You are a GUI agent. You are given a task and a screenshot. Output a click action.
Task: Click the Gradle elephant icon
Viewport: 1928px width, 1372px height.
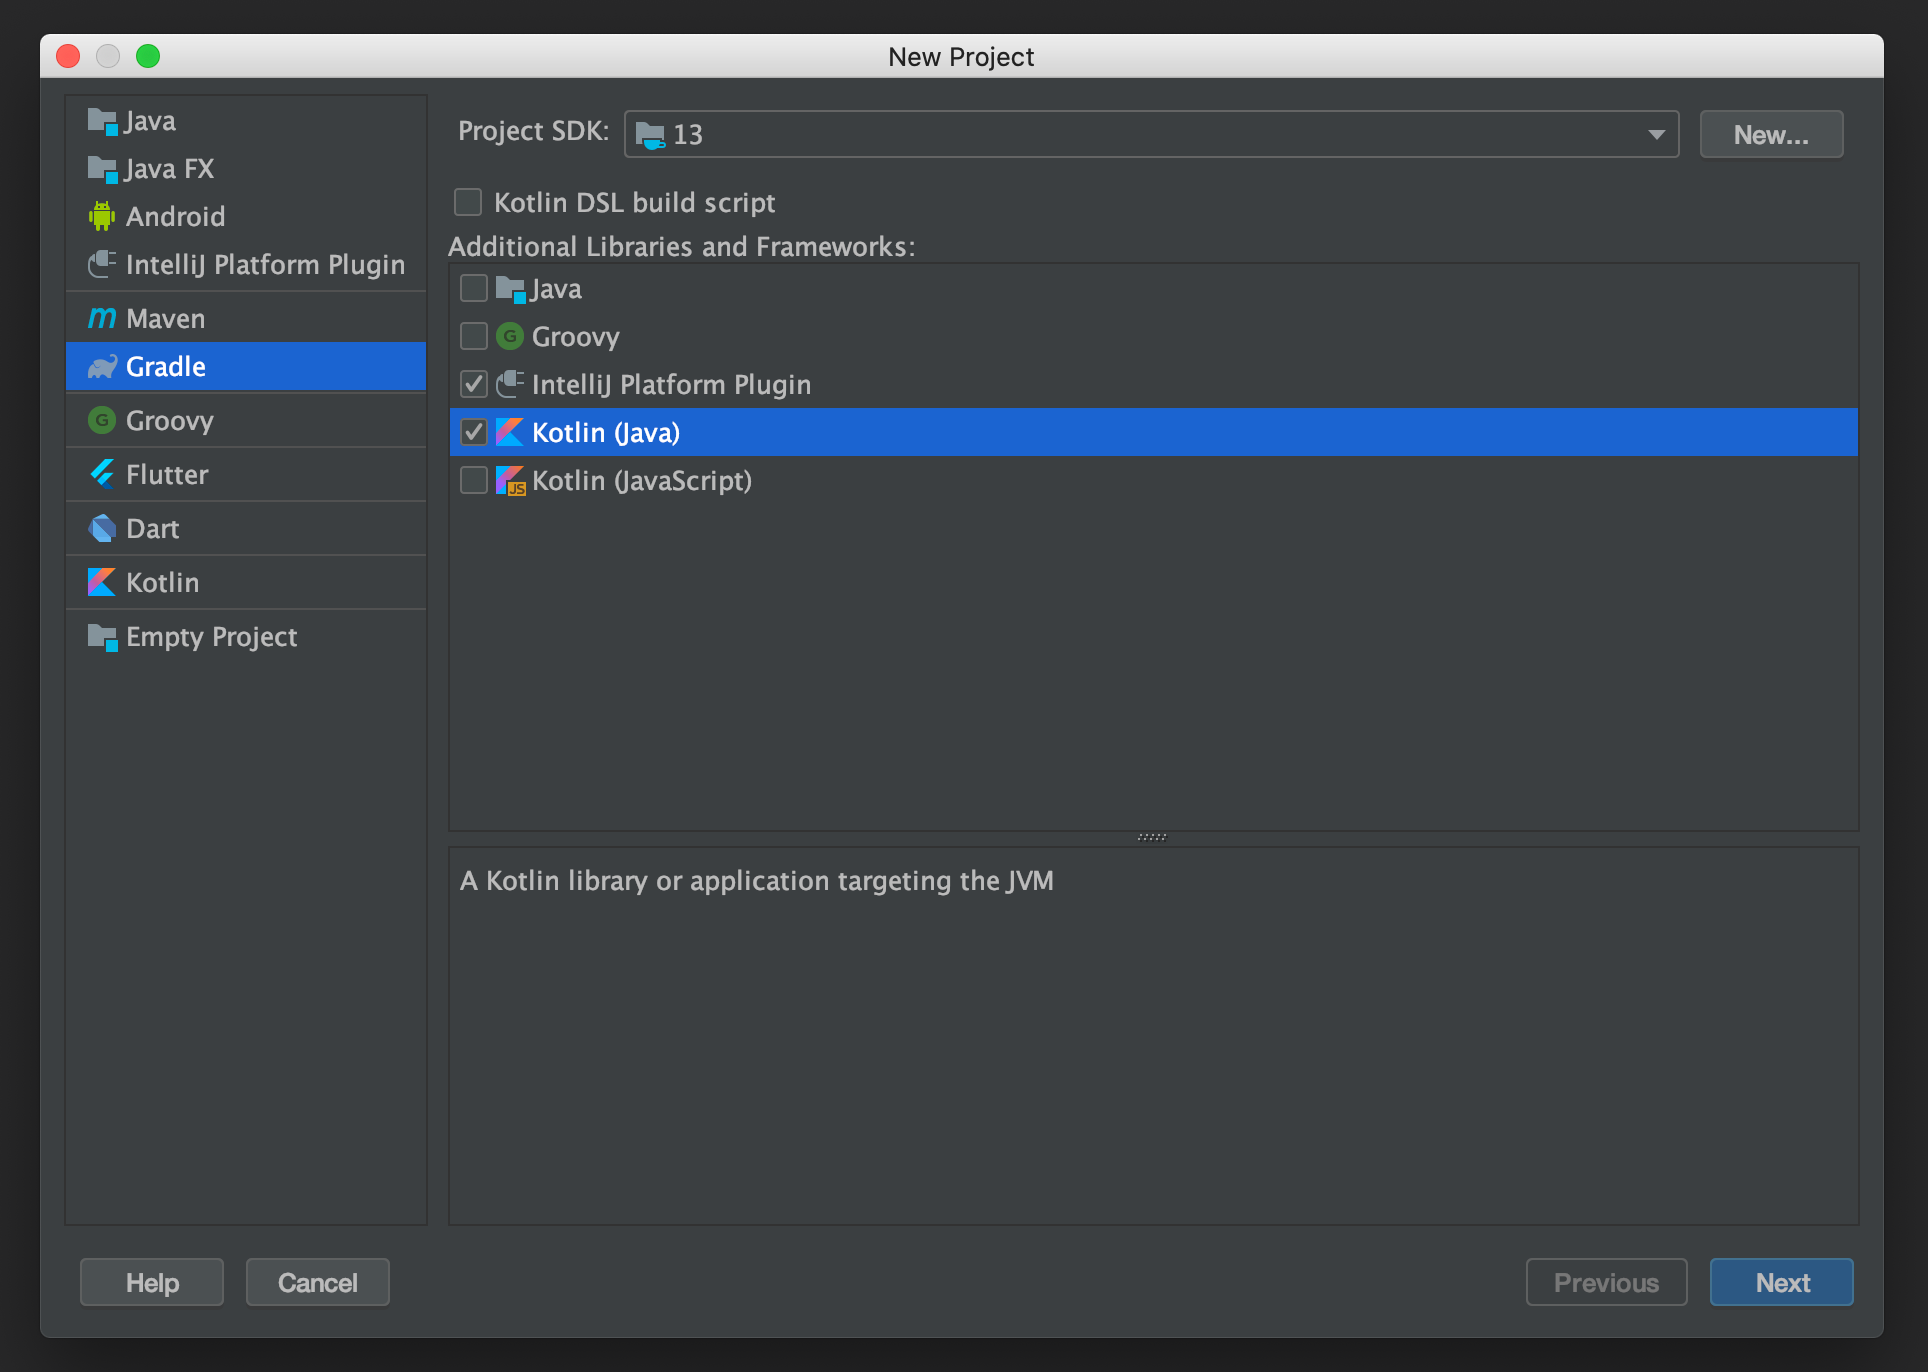click(x=102, y=367)
